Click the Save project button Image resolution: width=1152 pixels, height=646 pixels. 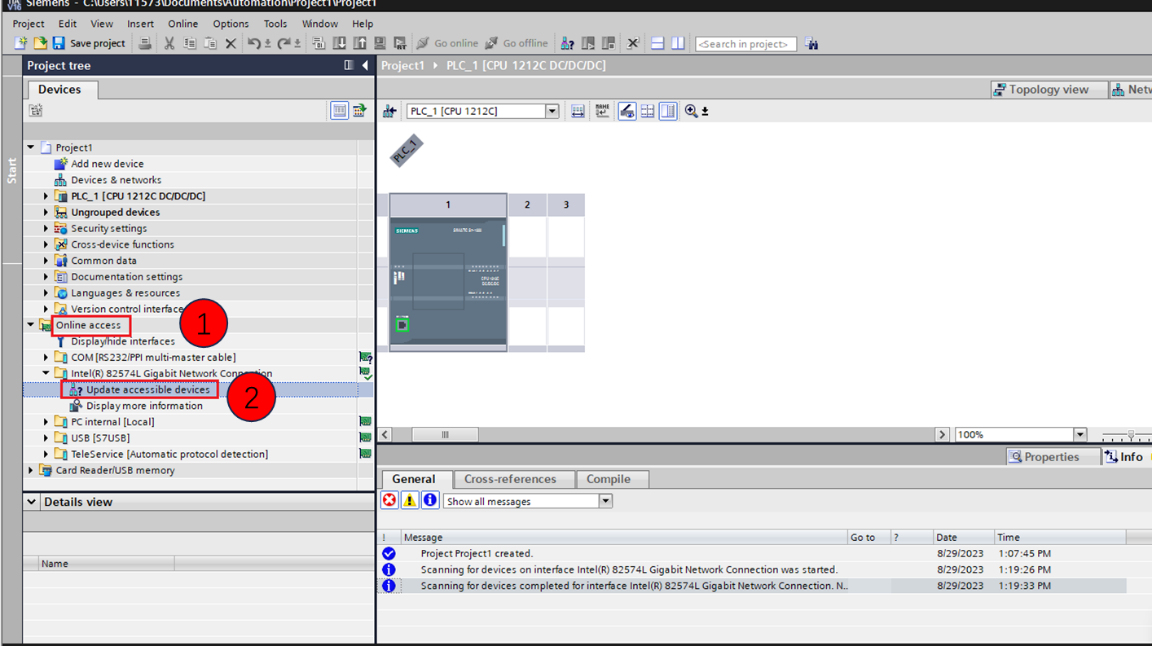(x=89, y=43)
